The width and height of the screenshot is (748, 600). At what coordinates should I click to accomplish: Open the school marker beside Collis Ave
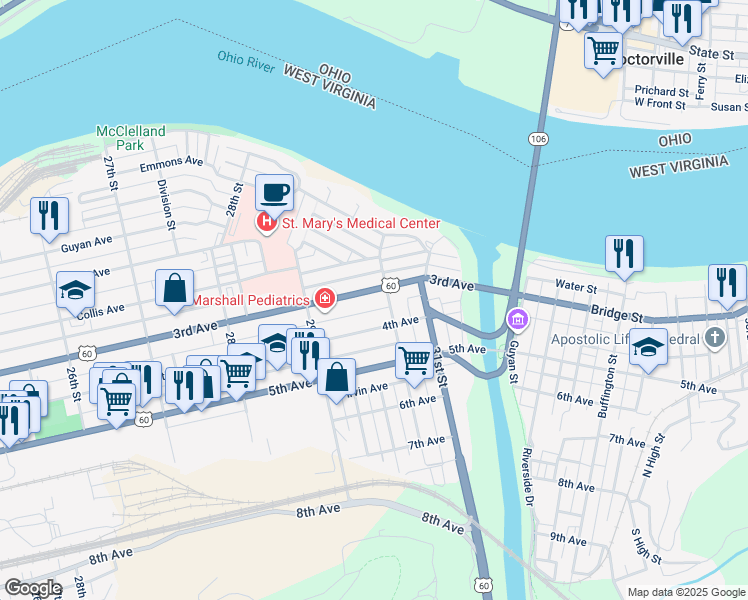75,291
